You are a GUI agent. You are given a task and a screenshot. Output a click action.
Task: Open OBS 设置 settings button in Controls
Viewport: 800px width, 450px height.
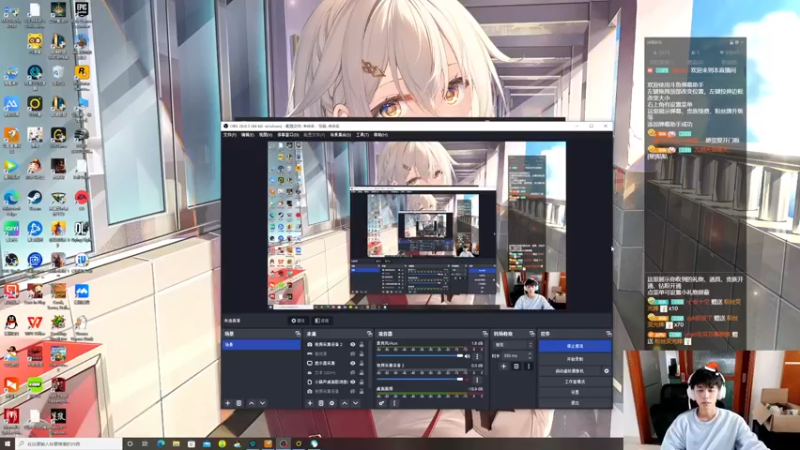575,392
